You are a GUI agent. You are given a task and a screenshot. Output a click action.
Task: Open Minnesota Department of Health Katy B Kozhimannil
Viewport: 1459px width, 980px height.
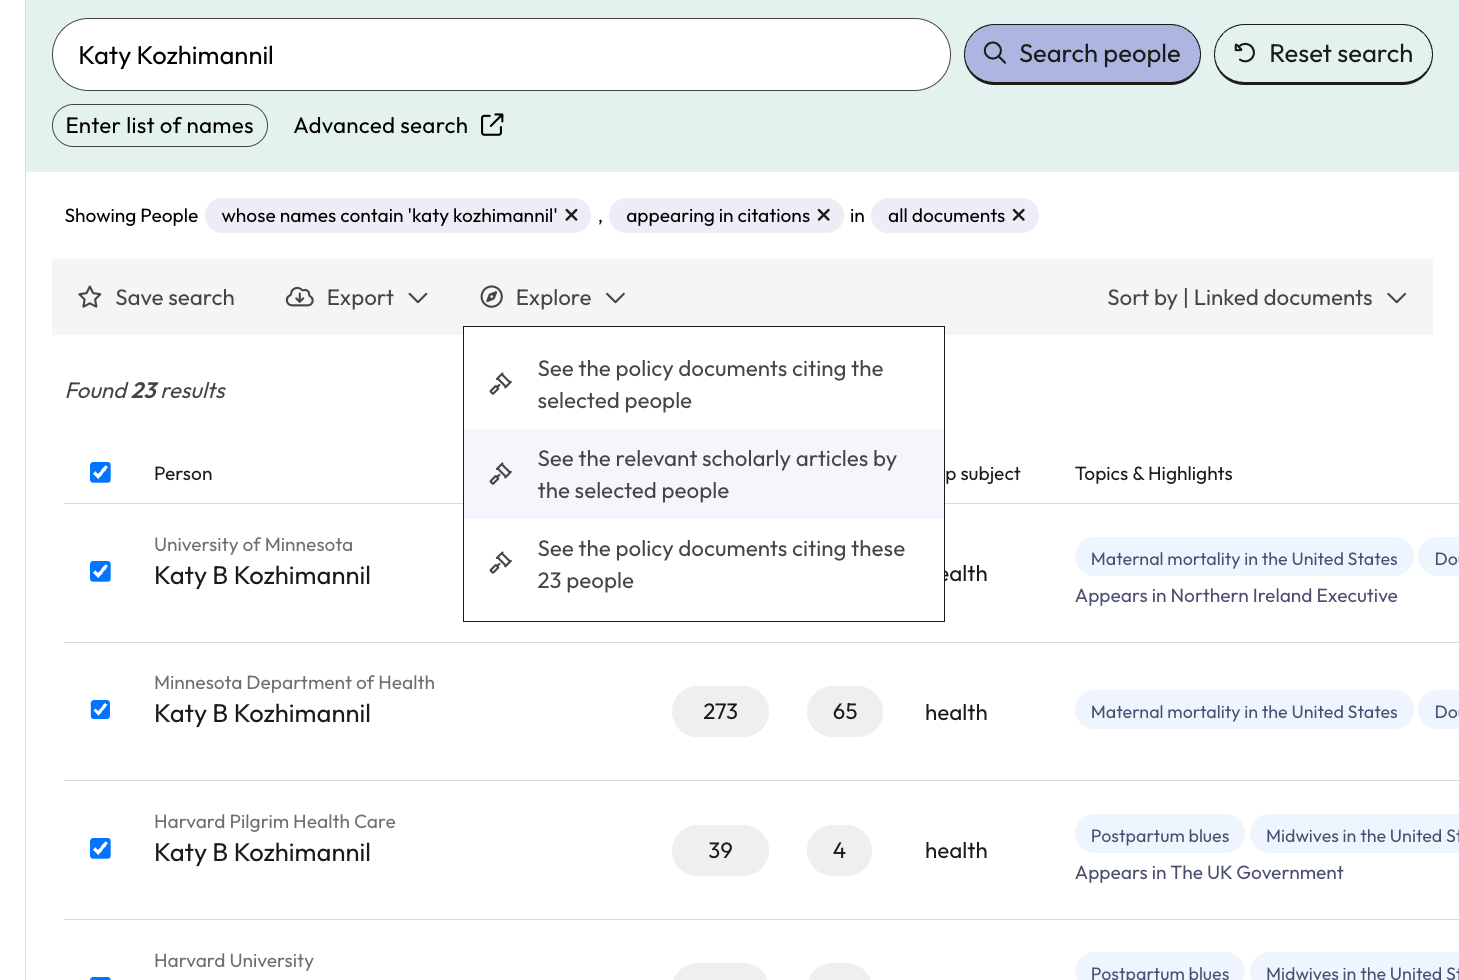262,713
